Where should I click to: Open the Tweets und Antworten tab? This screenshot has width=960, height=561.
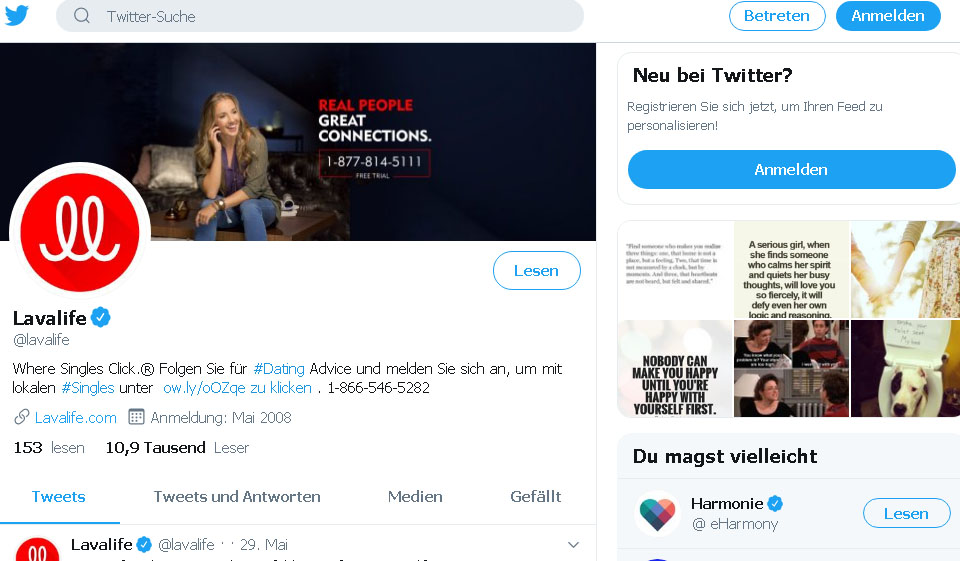point(237,497)
